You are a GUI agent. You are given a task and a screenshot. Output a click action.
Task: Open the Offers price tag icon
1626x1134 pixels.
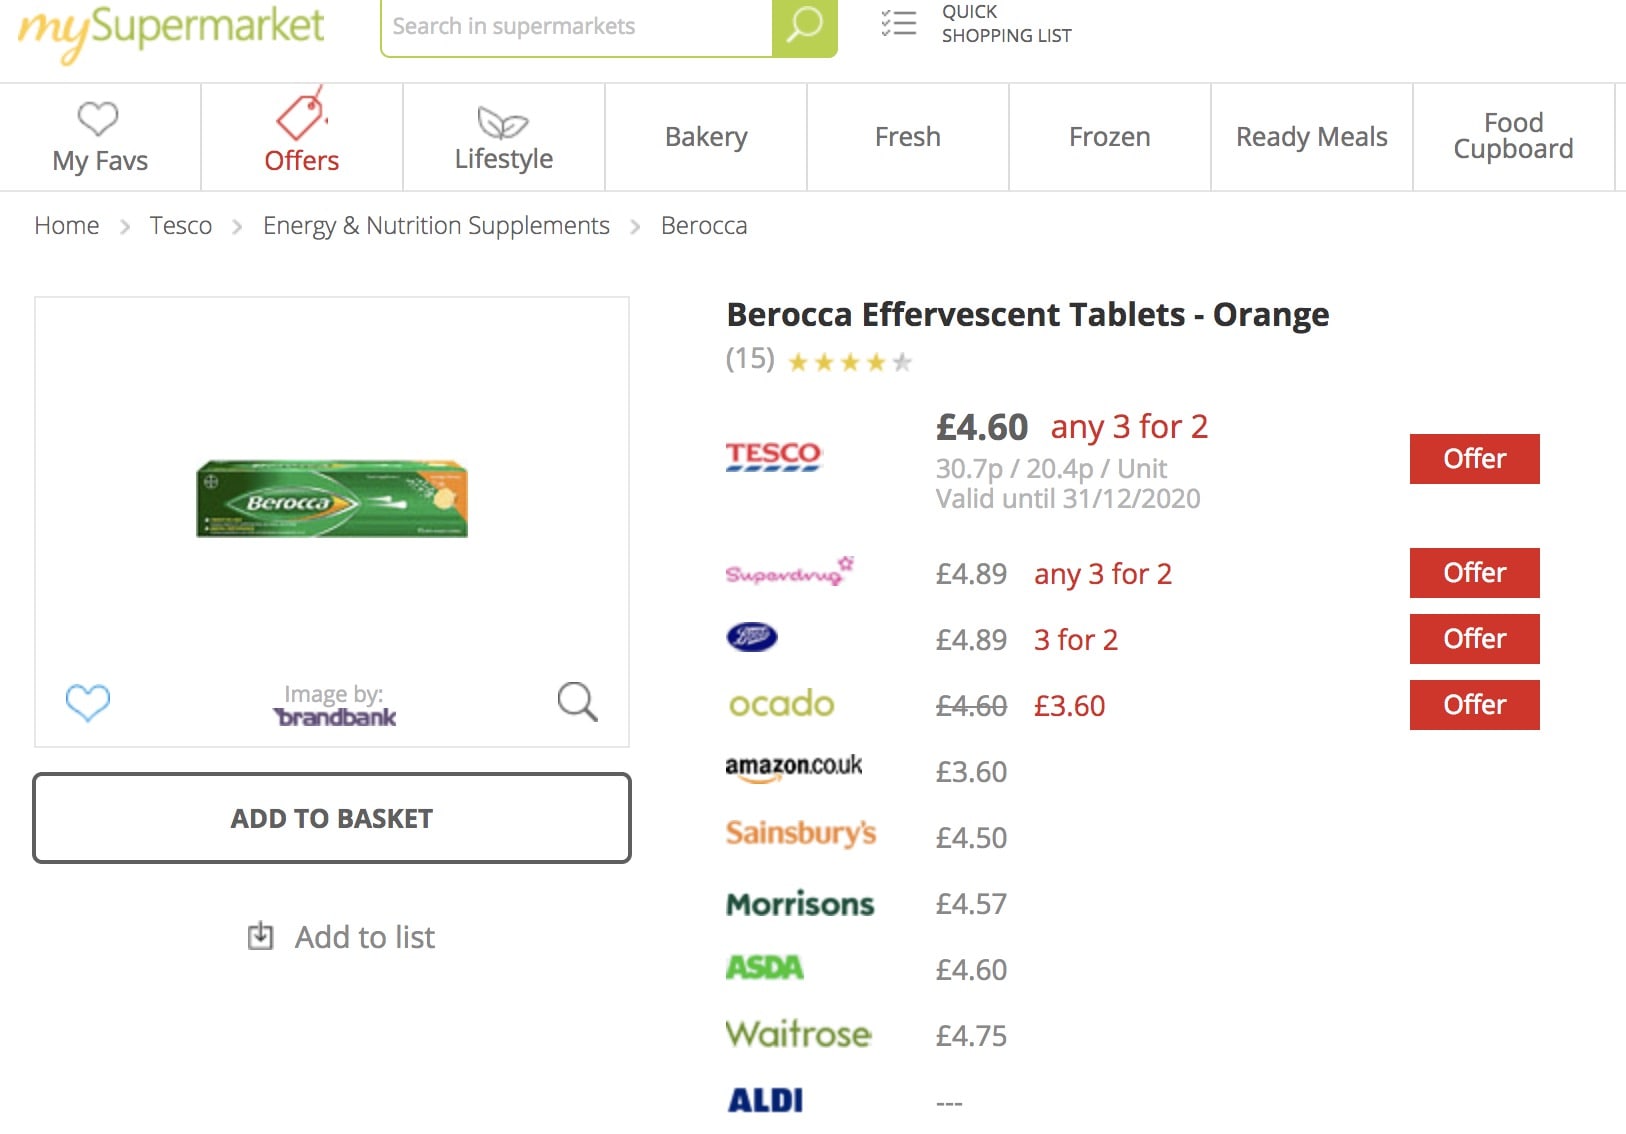301,115
